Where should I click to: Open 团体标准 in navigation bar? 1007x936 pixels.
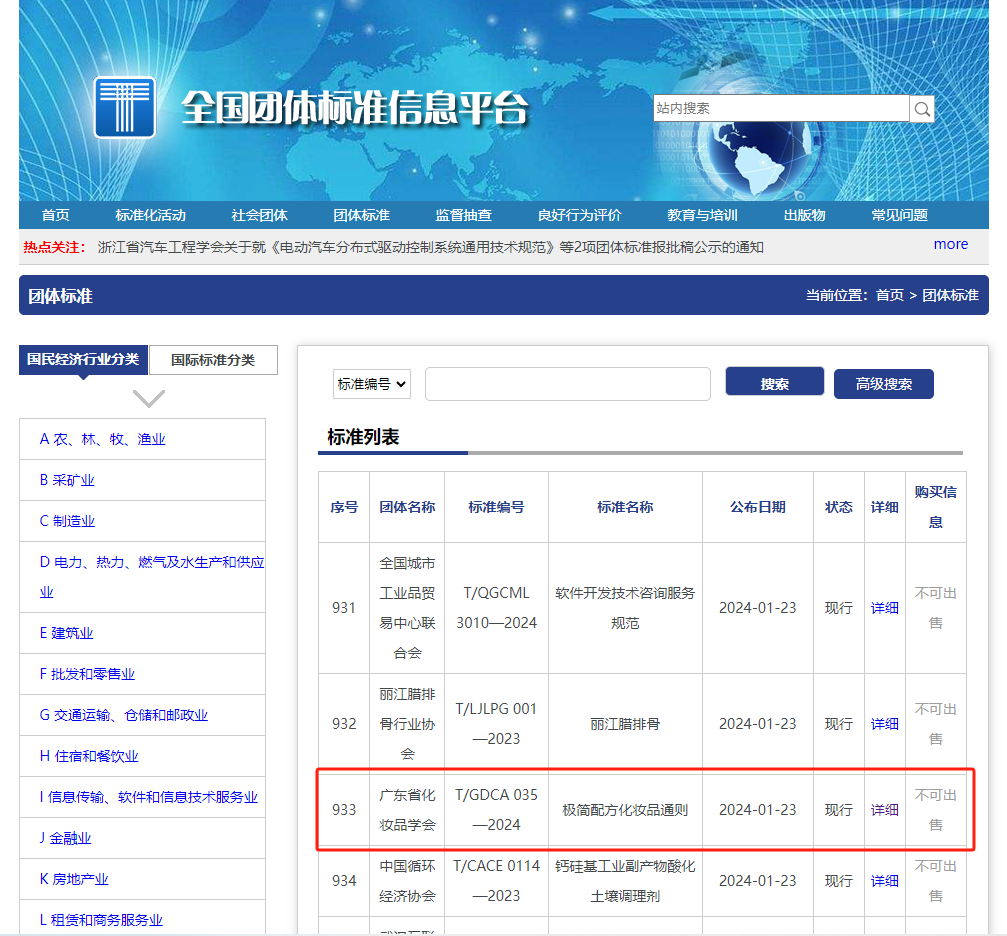point(361,215)
